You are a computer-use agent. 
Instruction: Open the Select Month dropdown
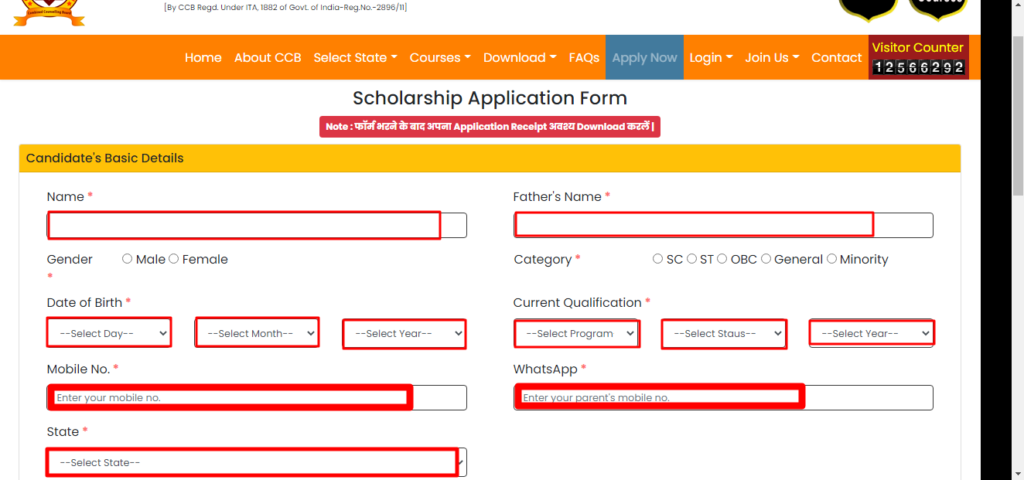click(x=257, y=333)
